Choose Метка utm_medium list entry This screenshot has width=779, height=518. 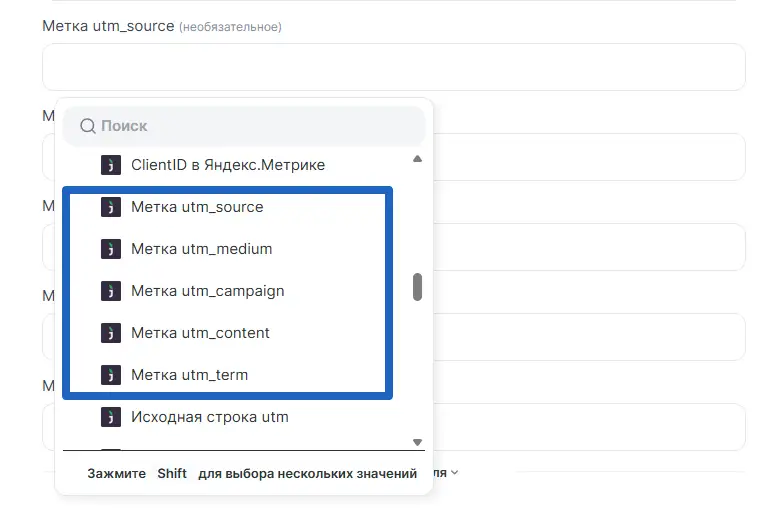[201, 249]
